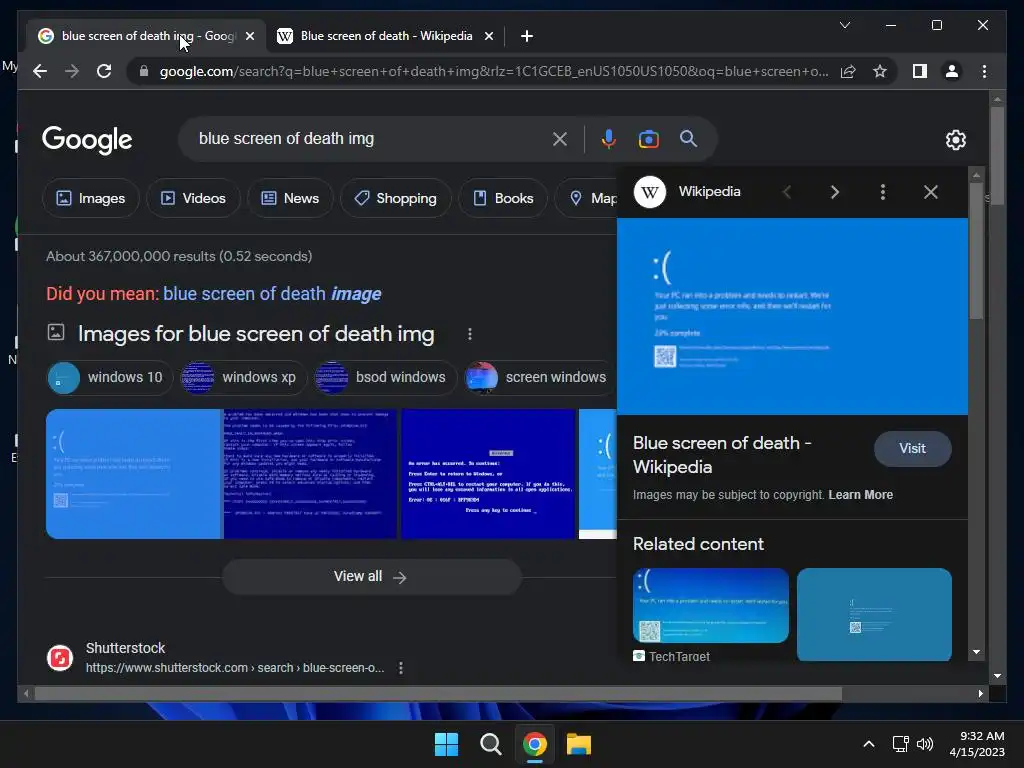Close the Wikipedia image preview panel
1024x768 pixels.
pos(931,192)
